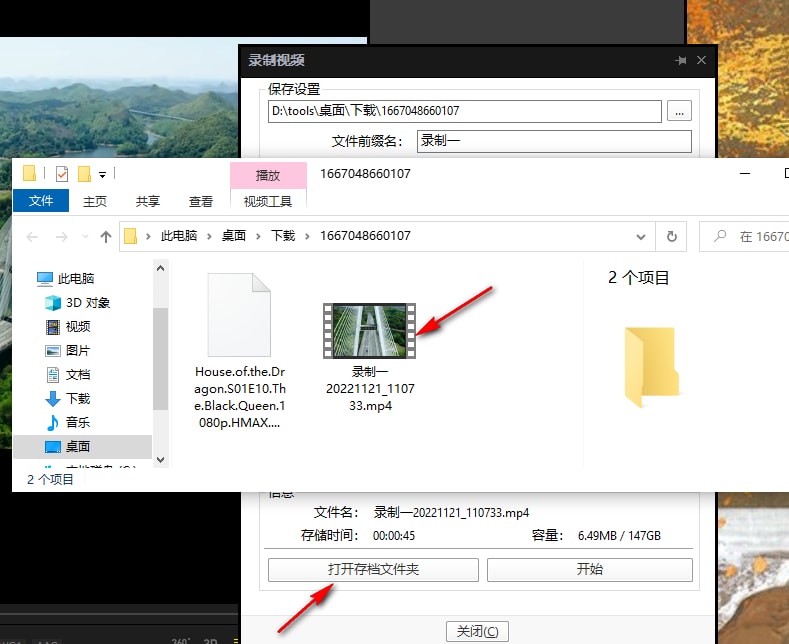
Task: Click 此电脑 in the address breadcrumb
Action: click(179, 236)
